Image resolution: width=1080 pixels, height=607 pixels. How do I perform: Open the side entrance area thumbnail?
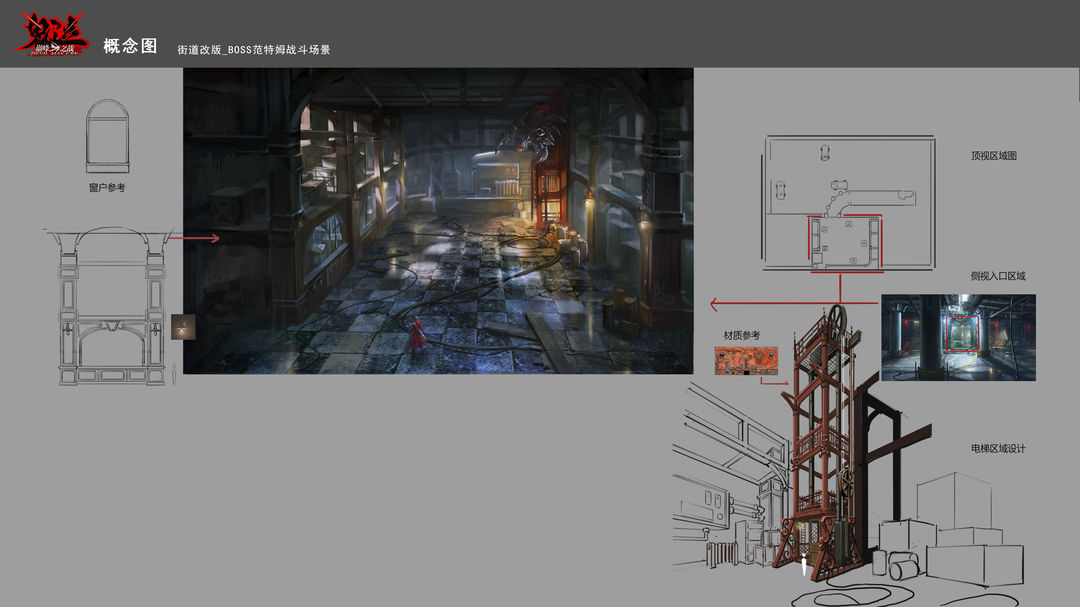click(x=958, y=338)
